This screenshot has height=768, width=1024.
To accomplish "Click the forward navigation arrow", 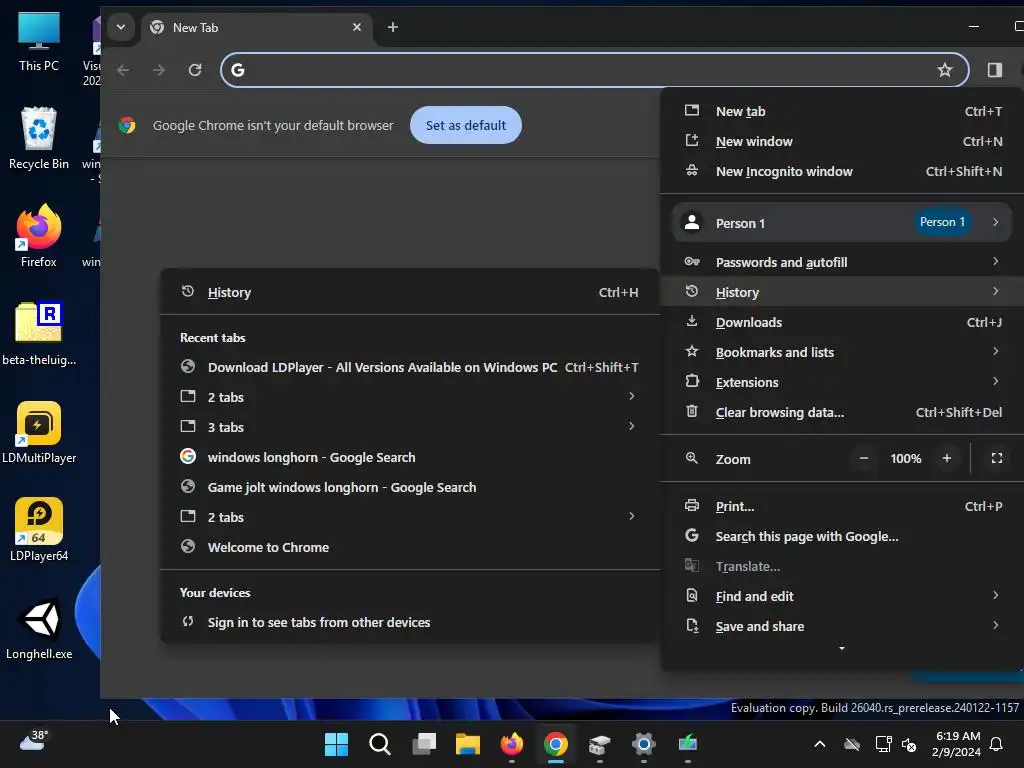I will (x=159, y=70).
